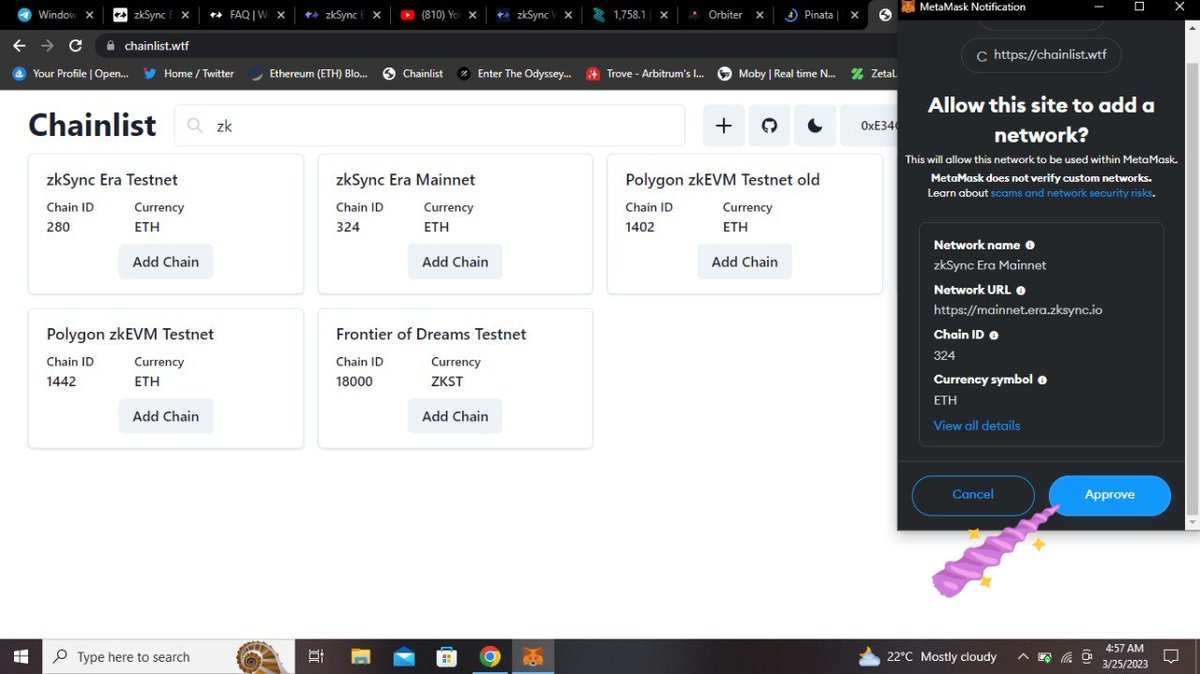Open View all details link in MetaMask
Screen dimensions: 1200x674
[977, 426]
